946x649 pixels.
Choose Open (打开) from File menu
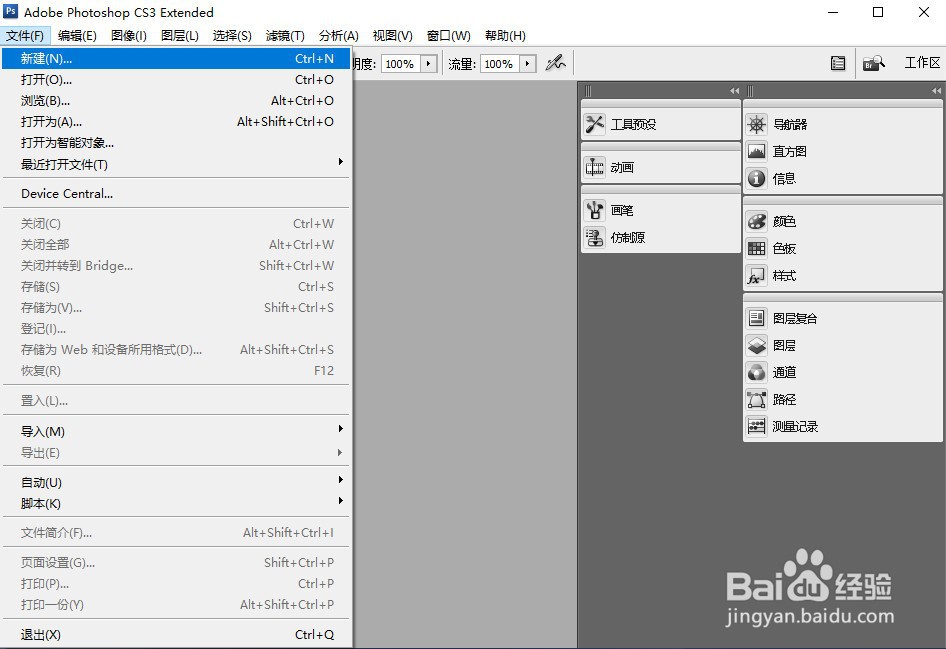coord(176,80)
